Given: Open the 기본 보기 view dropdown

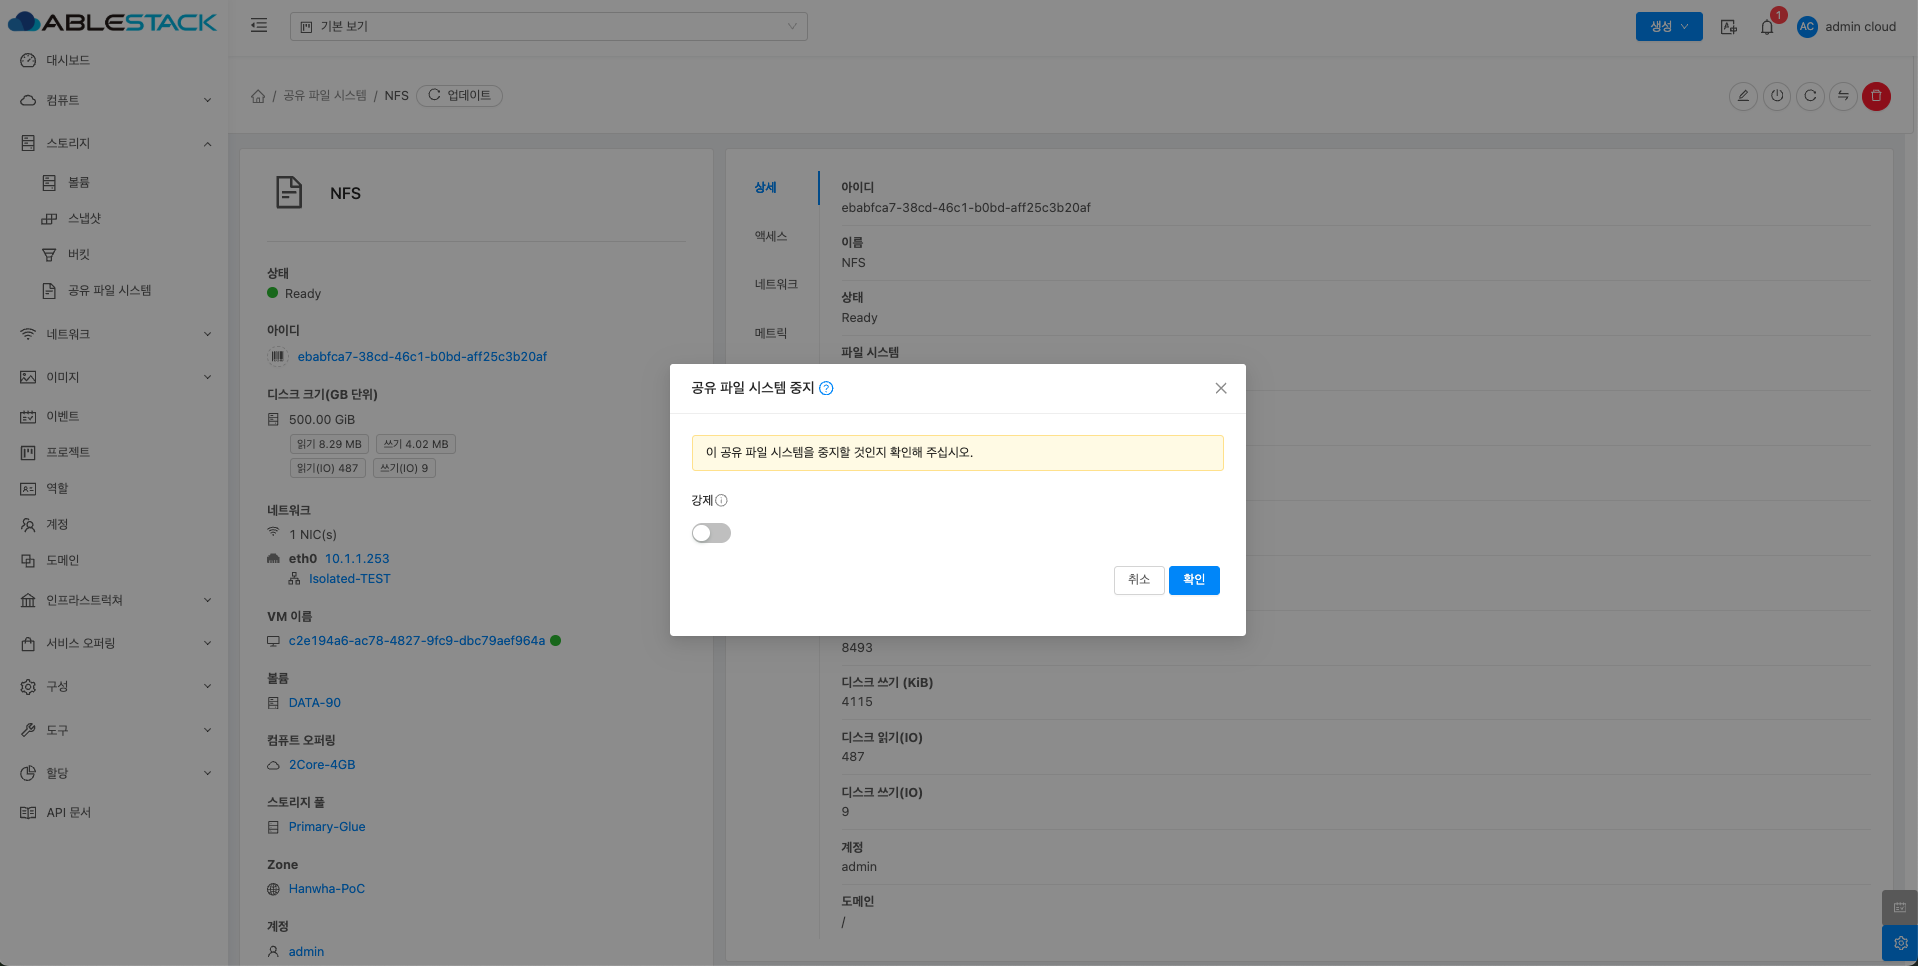Looking at the screenshot, I should [x=548, y=26].
